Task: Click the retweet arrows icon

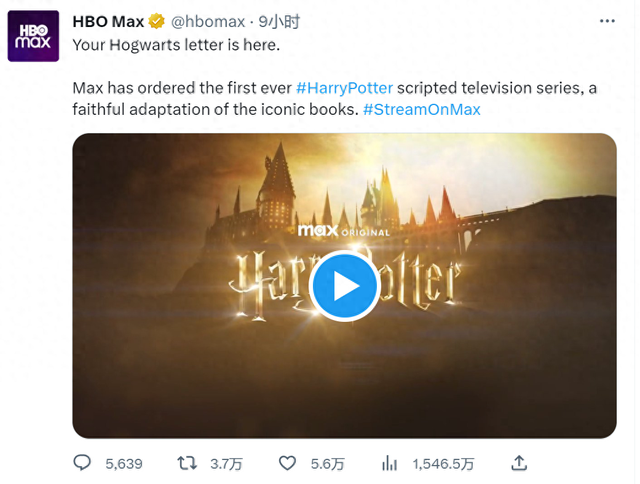Action: [x=187, y=463]
